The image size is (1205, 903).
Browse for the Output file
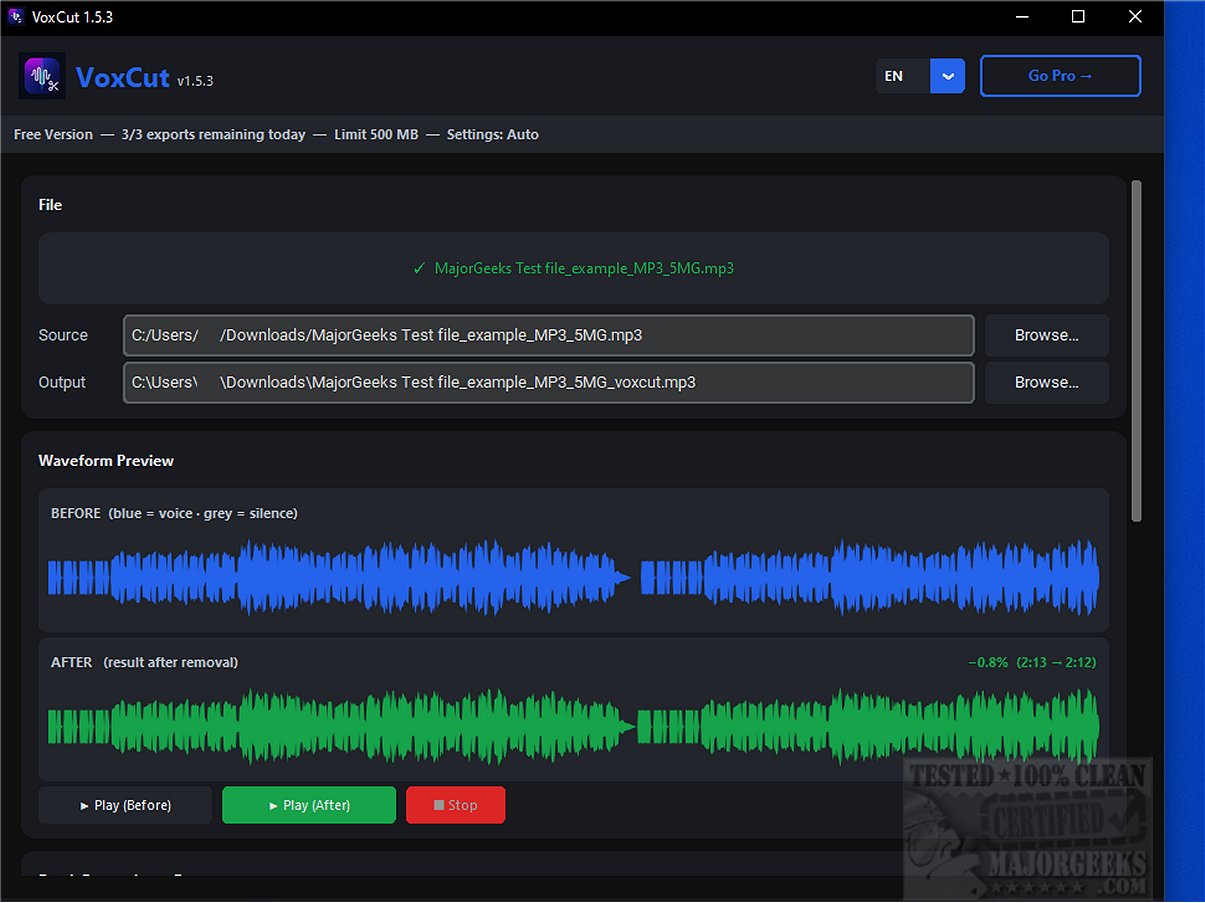coord(1047,382)
